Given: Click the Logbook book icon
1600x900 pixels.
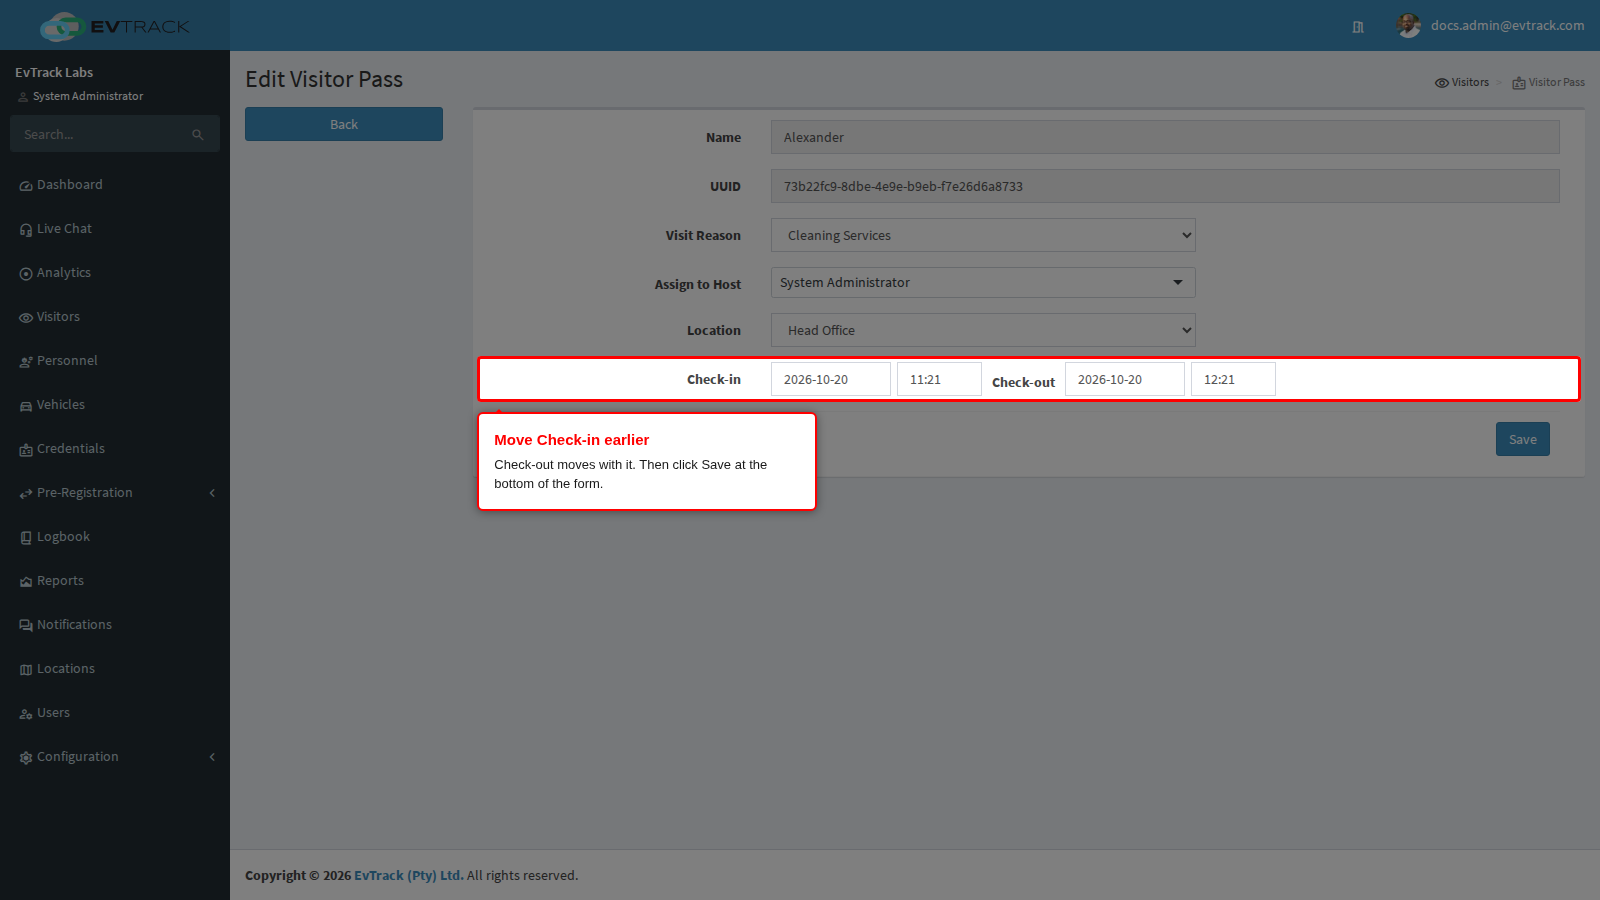Looking at the screenshot, I should 26,538.
